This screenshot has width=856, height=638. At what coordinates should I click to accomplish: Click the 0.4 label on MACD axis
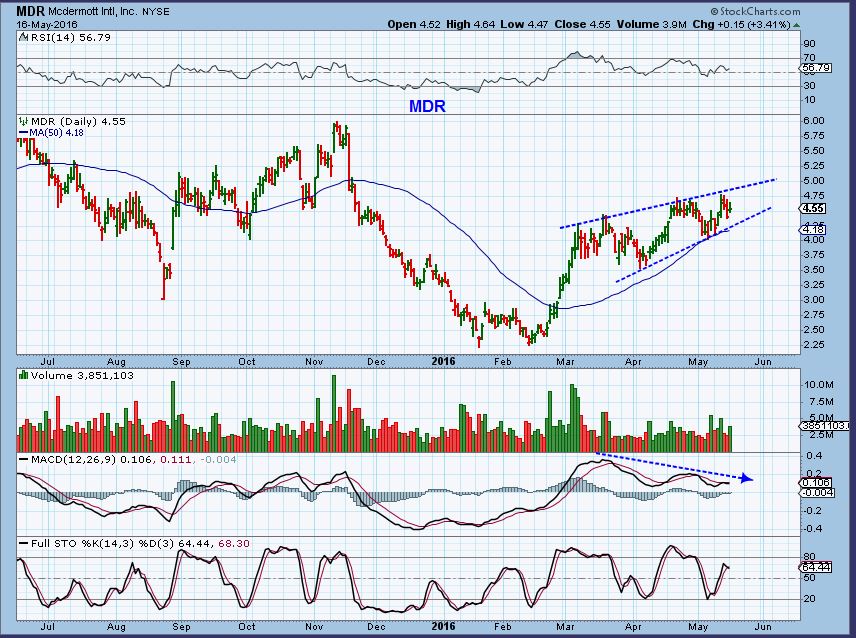pyautogui.click(x=813, y=455)
